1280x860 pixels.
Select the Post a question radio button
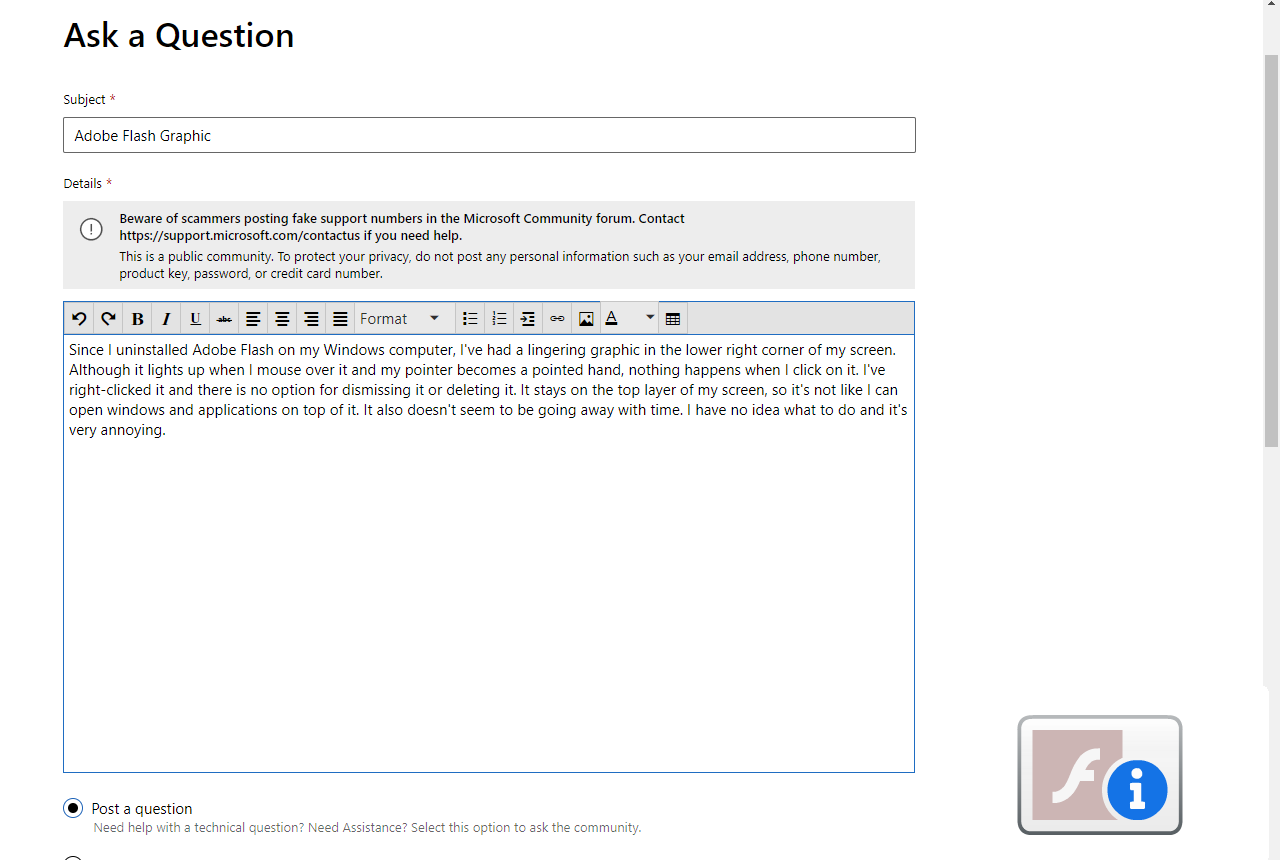[72, 808]
